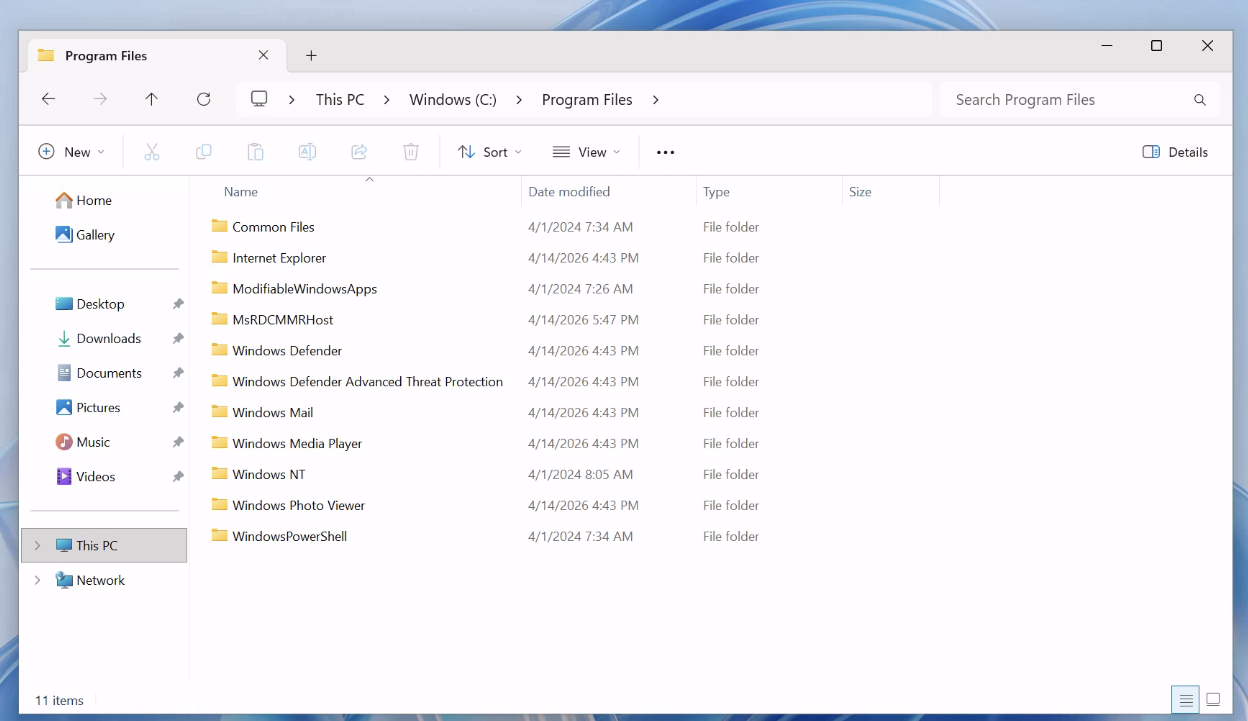
Task: Select Internet Explorer folder name
Action: tap(279, 258)
